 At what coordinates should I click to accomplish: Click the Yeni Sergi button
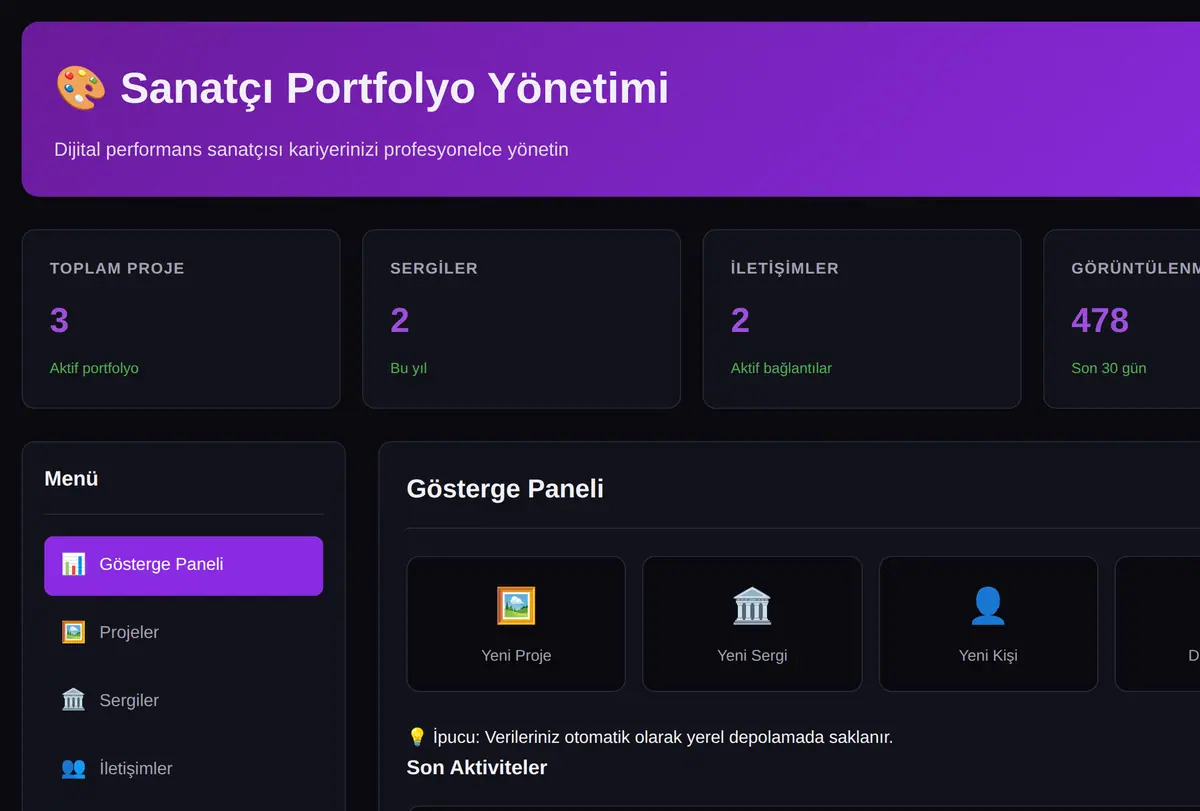coord(752,624)
